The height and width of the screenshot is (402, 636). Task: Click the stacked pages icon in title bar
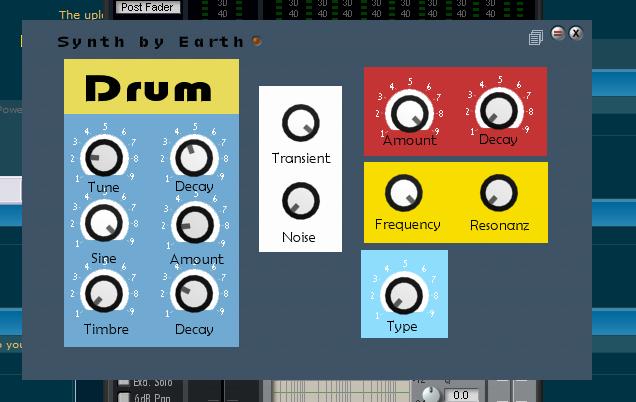click(x=537, y=38)
